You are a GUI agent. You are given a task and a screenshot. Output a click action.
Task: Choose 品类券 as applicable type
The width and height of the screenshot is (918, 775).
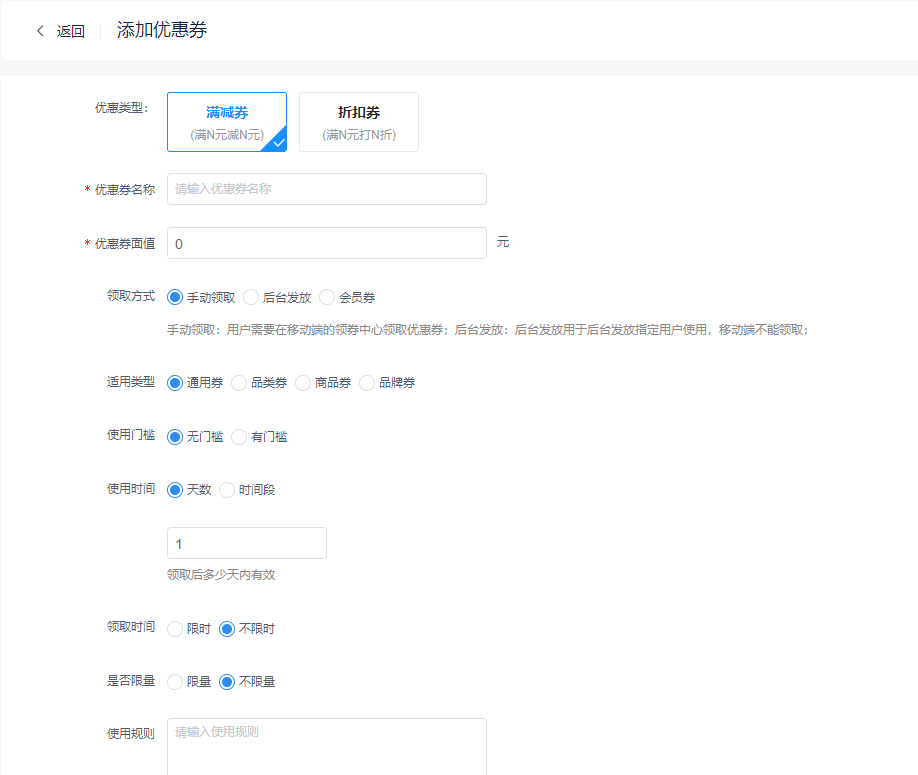240,383
